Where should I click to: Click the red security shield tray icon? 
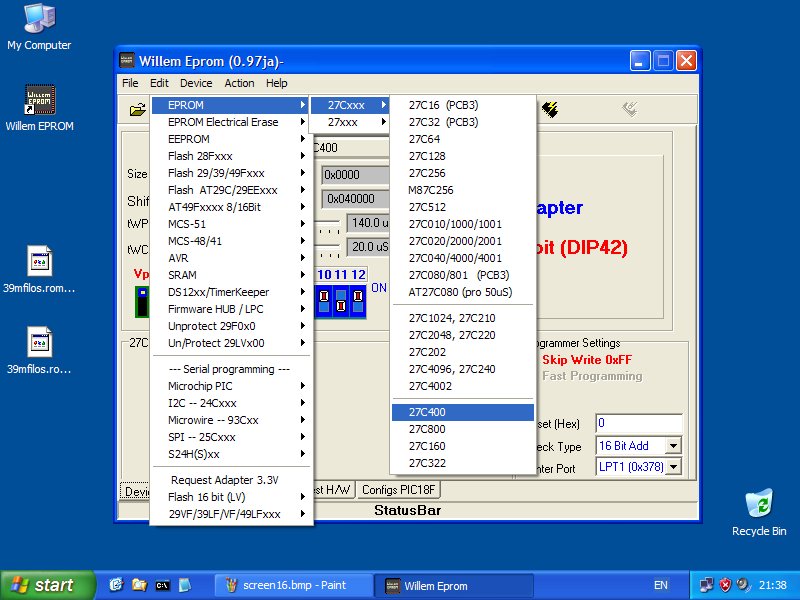click(725, 585)
